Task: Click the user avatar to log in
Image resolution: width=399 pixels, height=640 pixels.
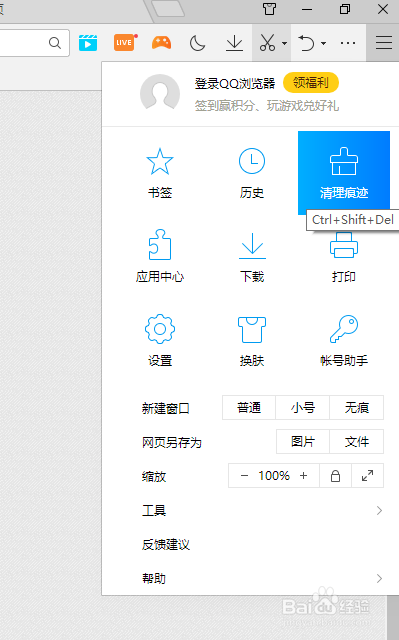Action: click(160, 94)
